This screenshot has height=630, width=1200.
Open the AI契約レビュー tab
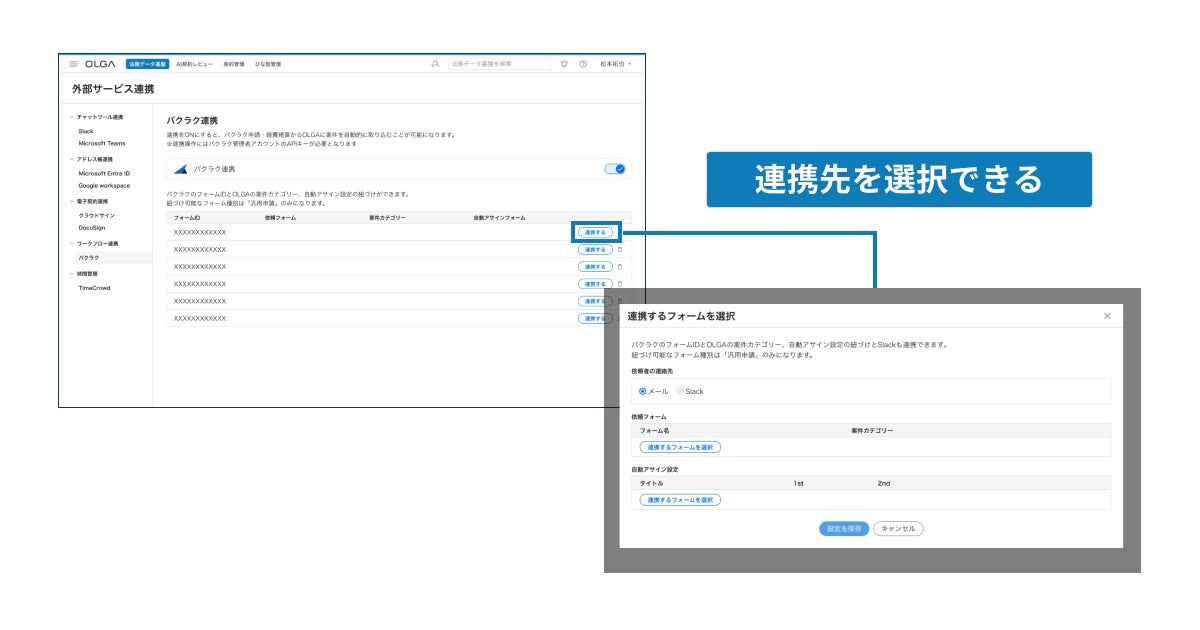195,64
